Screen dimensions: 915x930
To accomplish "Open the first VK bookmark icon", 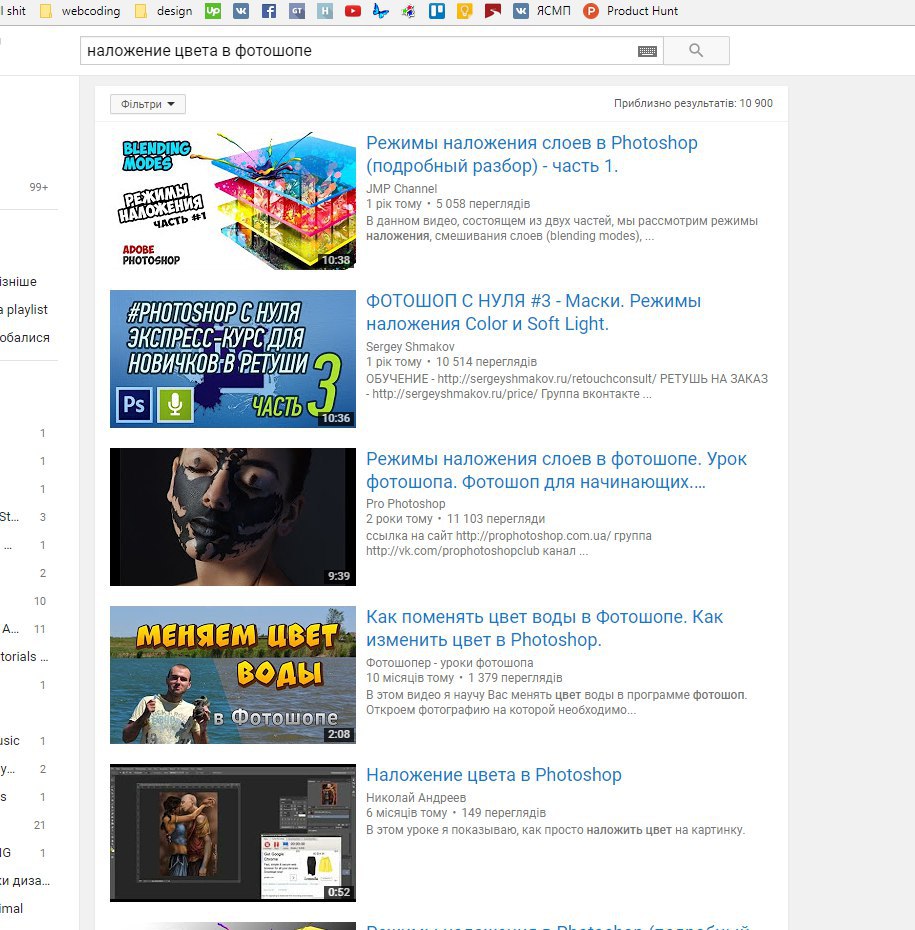I will (x=241, y=11).
